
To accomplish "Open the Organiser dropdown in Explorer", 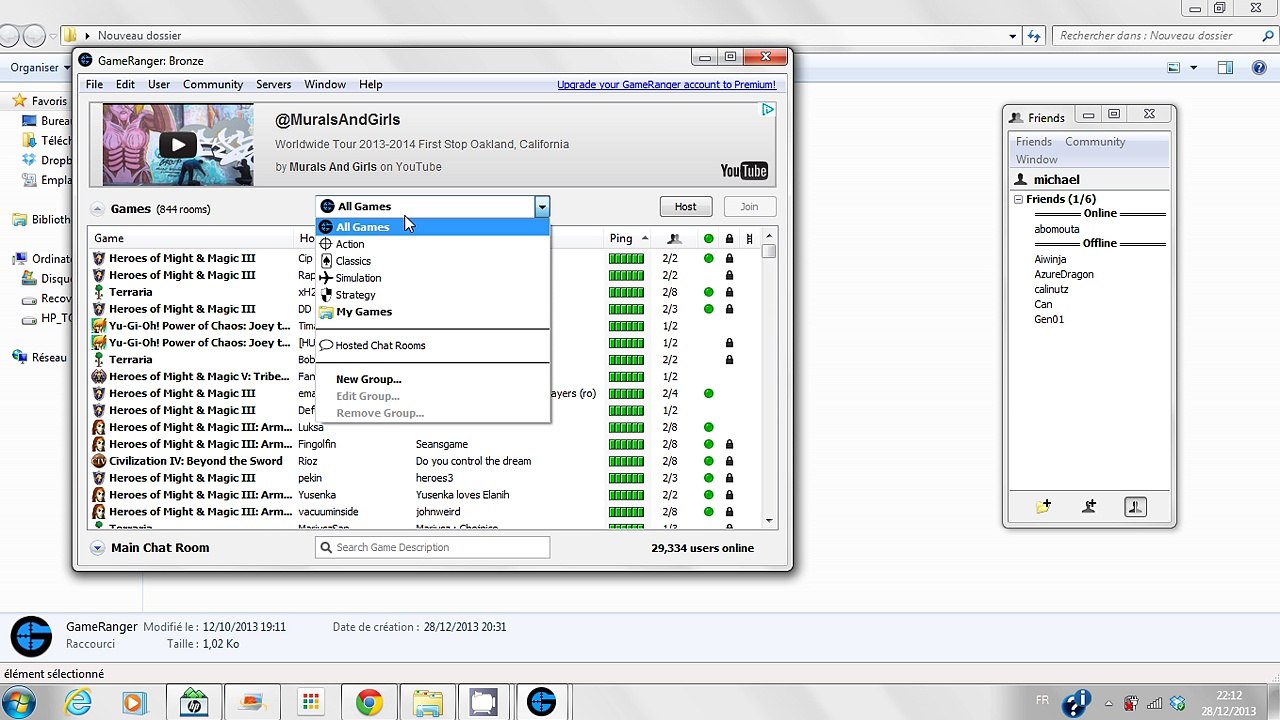I will click(x=40, y=68).
